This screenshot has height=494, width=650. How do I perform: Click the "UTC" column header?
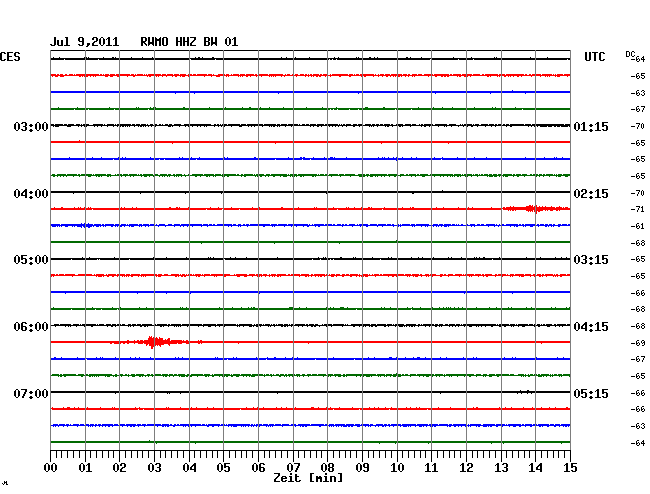coord(594,57)
